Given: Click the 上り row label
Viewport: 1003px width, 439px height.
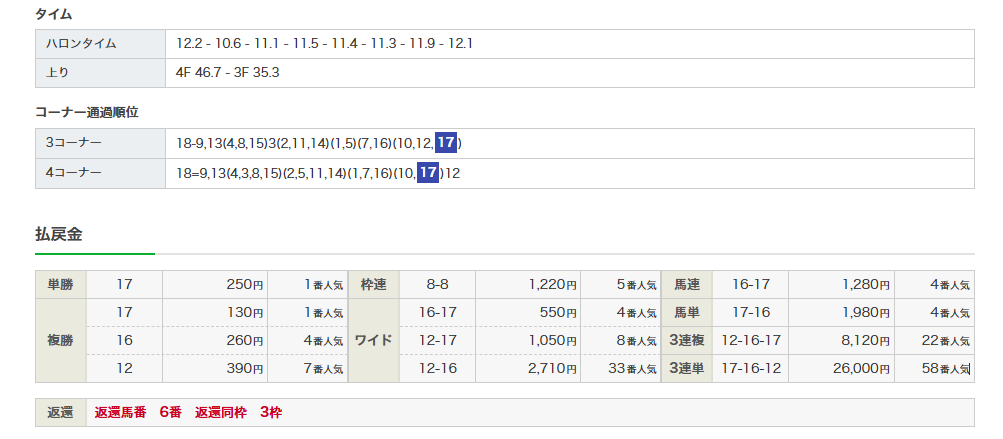Looking at the screenshot, I should (58, 73).
